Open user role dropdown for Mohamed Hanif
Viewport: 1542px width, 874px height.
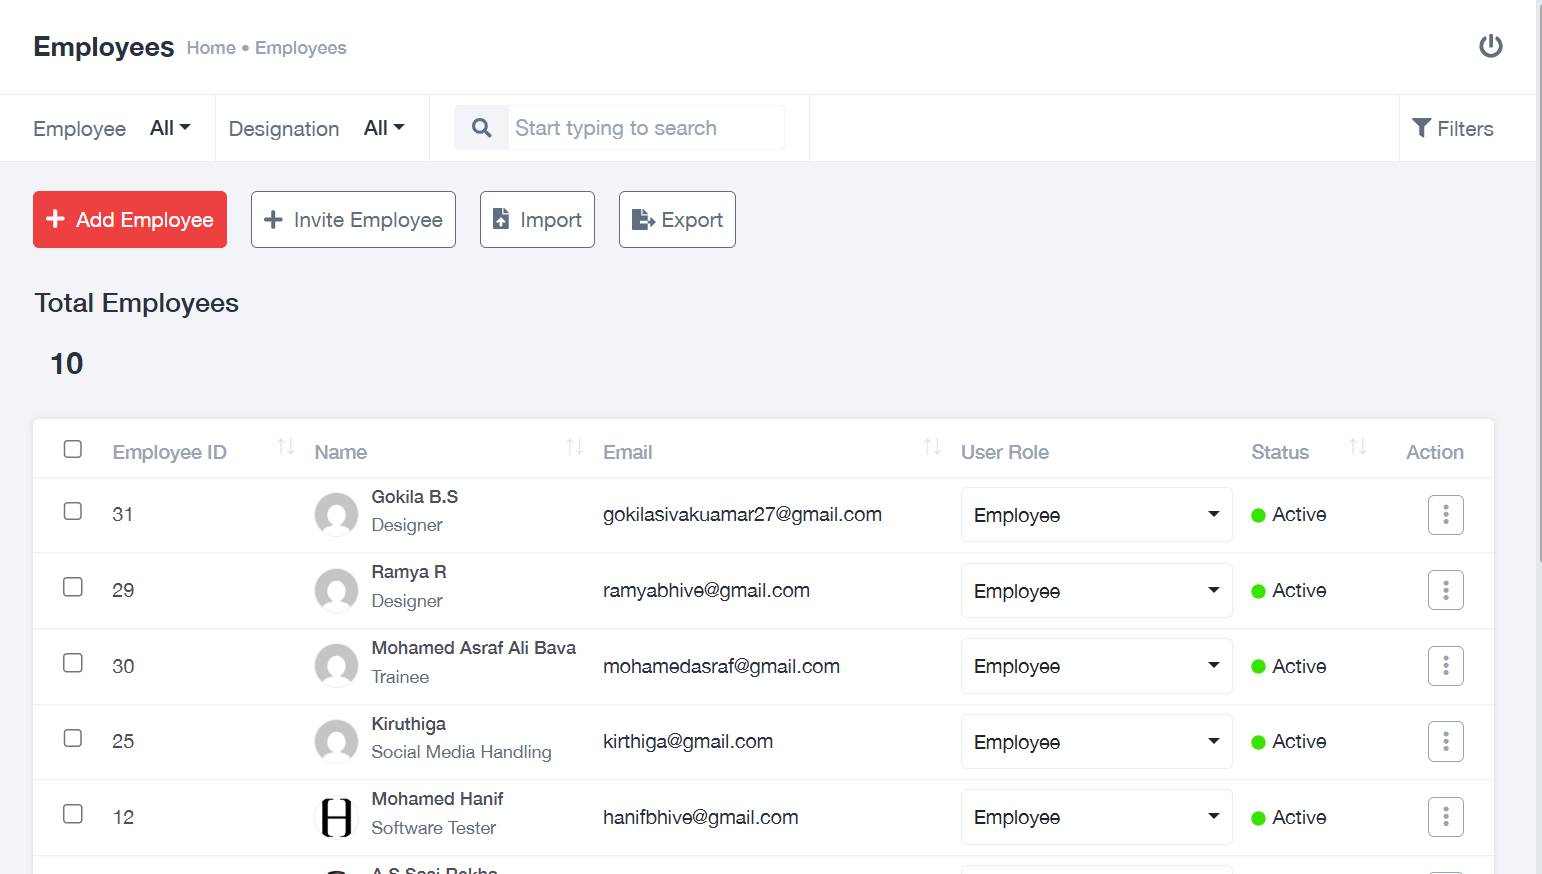pyautogui.click(x=1096, y=817)
